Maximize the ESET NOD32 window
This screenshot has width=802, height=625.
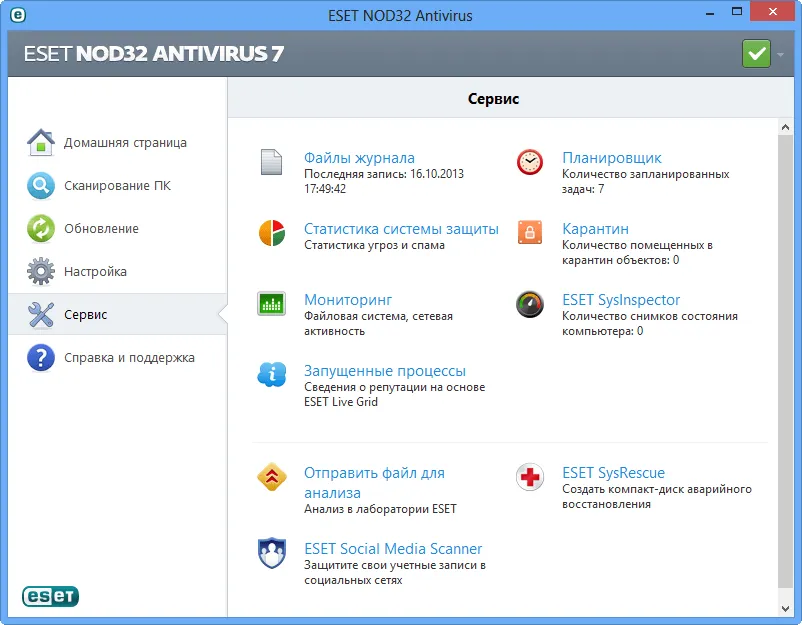click(737, 12)
